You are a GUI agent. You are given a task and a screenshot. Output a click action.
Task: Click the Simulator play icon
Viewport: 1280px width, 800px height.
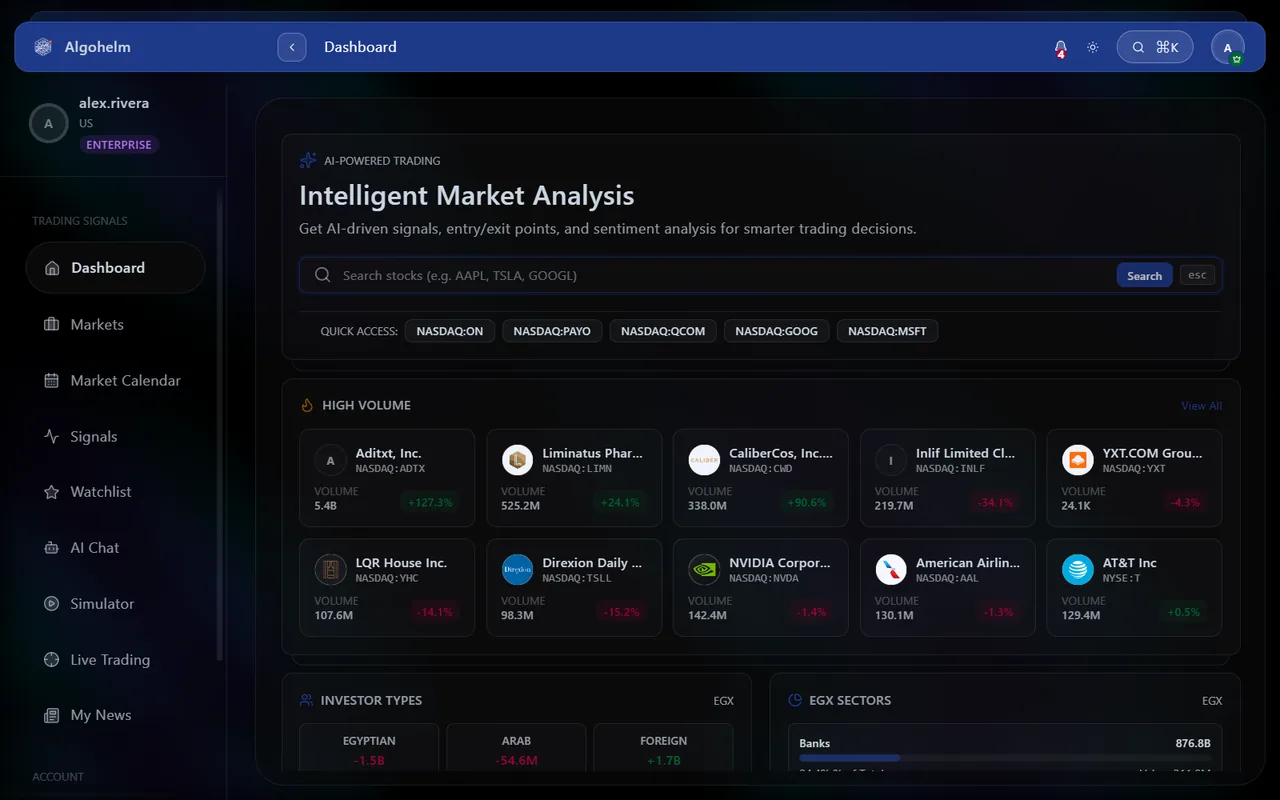click(52, 604)
